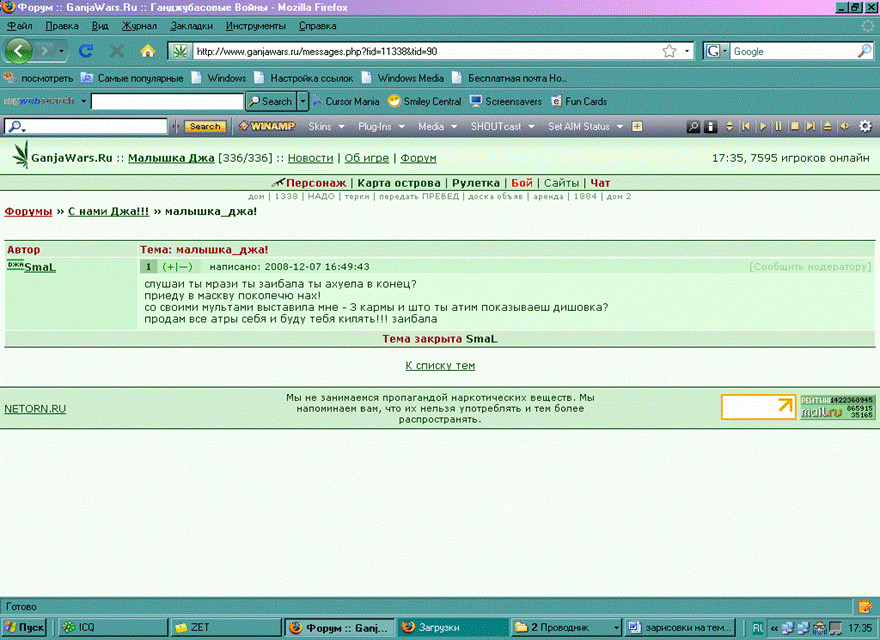
Task: Open the Файл menu
Action: pyautogui.click(x=20, y=26)
